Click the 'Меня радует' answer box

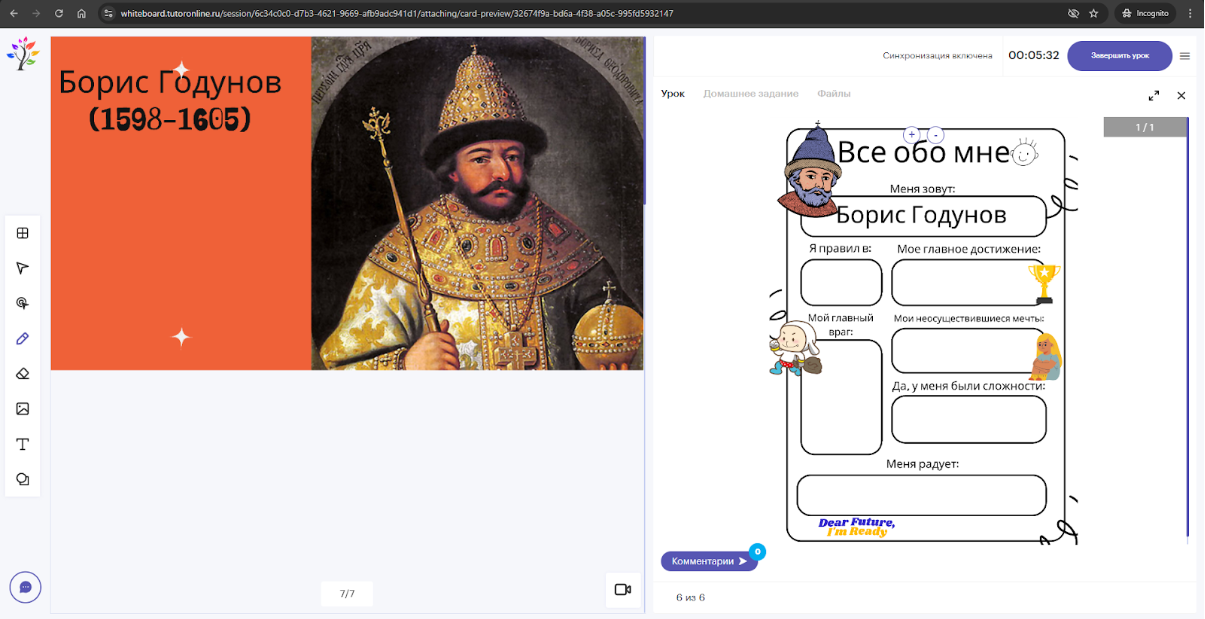[921, 495]
